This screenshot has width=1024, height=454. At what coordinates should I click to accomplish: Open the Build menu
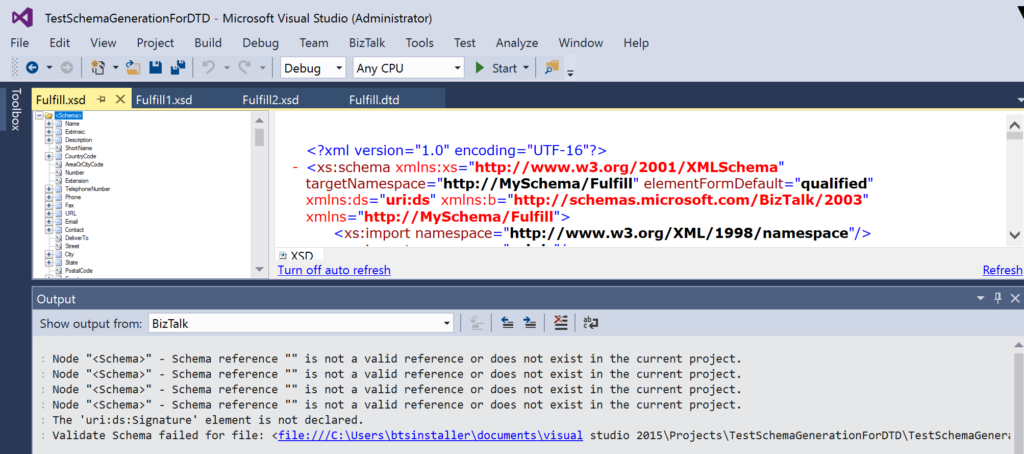click(x=208, y=43)
